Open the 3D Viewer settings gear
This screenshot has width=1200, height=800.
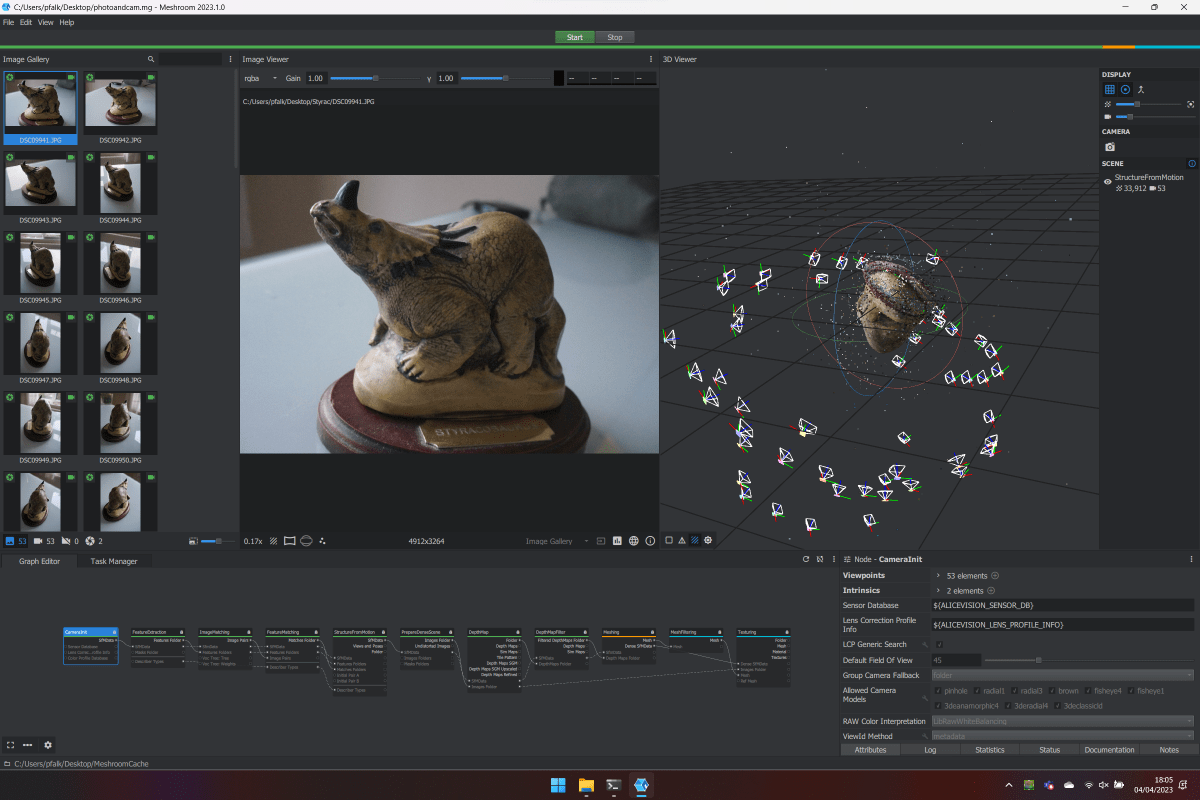click(x=708, y=540)
